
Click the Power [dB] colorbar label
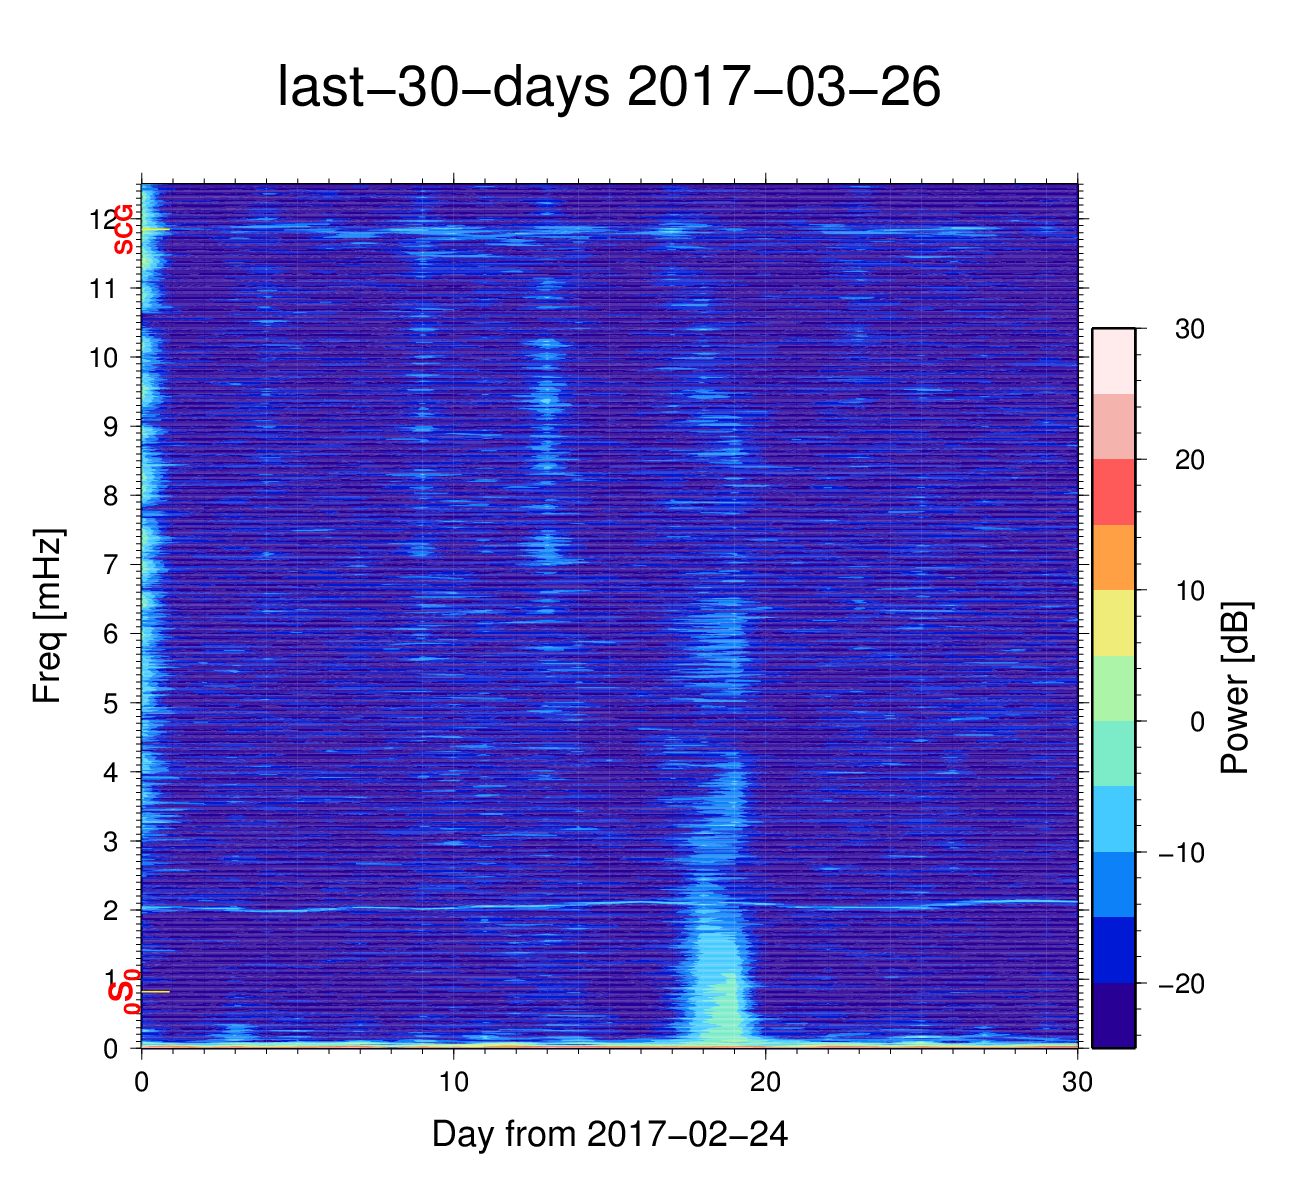[x=1236, y=688]
